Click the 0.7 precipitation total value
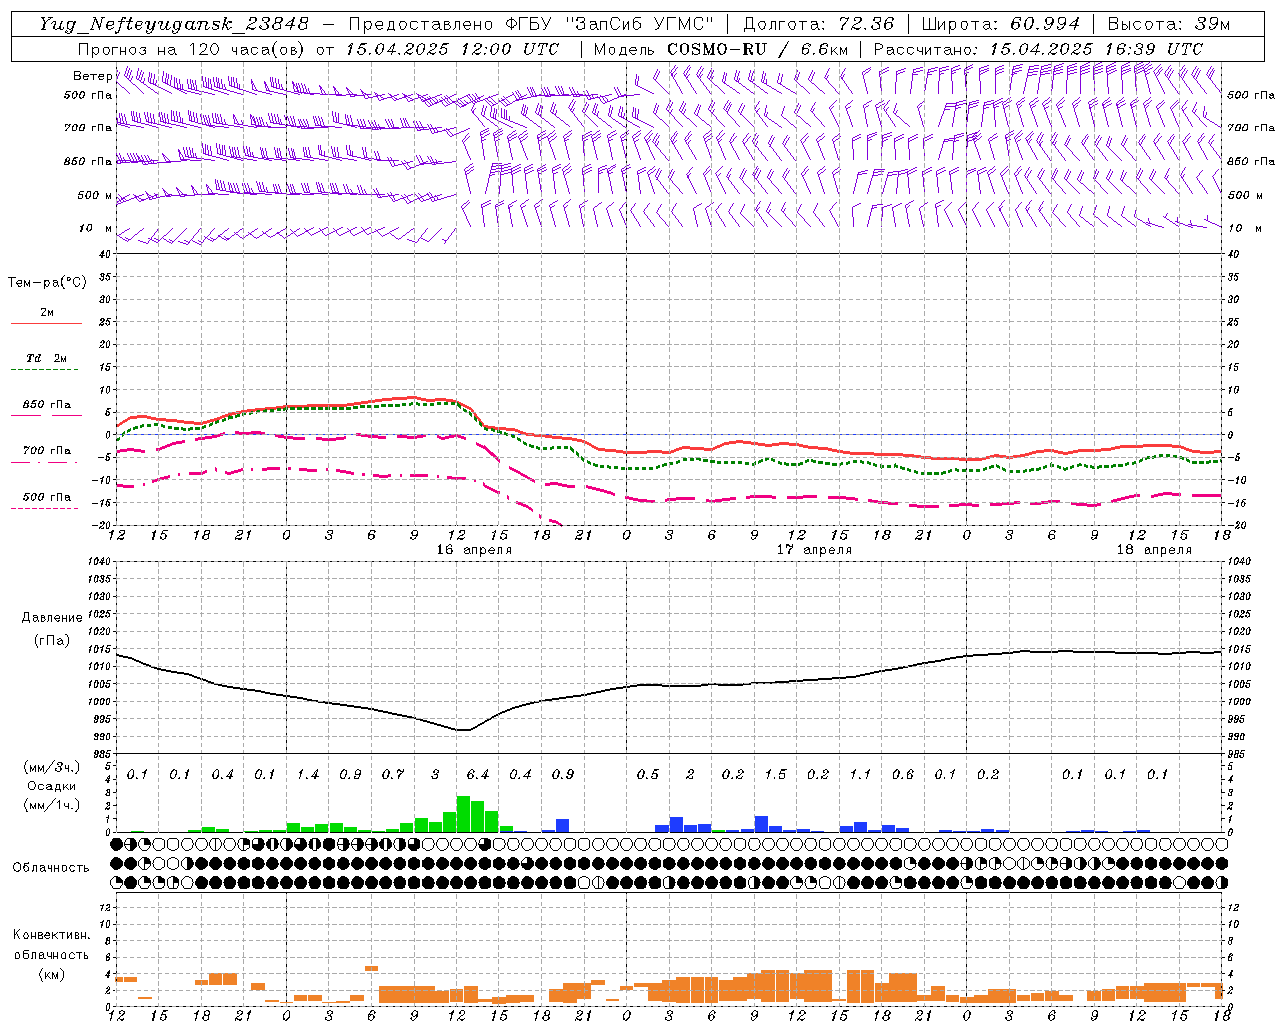 pyautogui.click(x=393, y=775)
